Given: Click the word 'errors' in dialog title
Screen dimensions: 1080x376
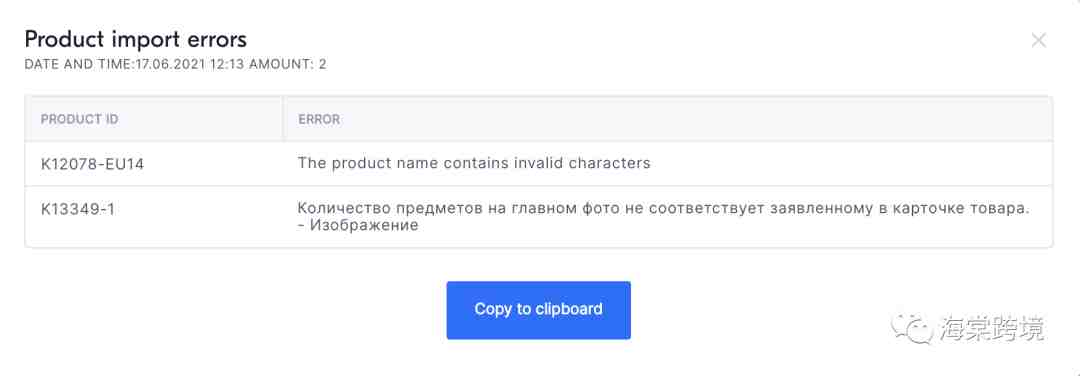Looking at the screenshot, I should point(216,39).
